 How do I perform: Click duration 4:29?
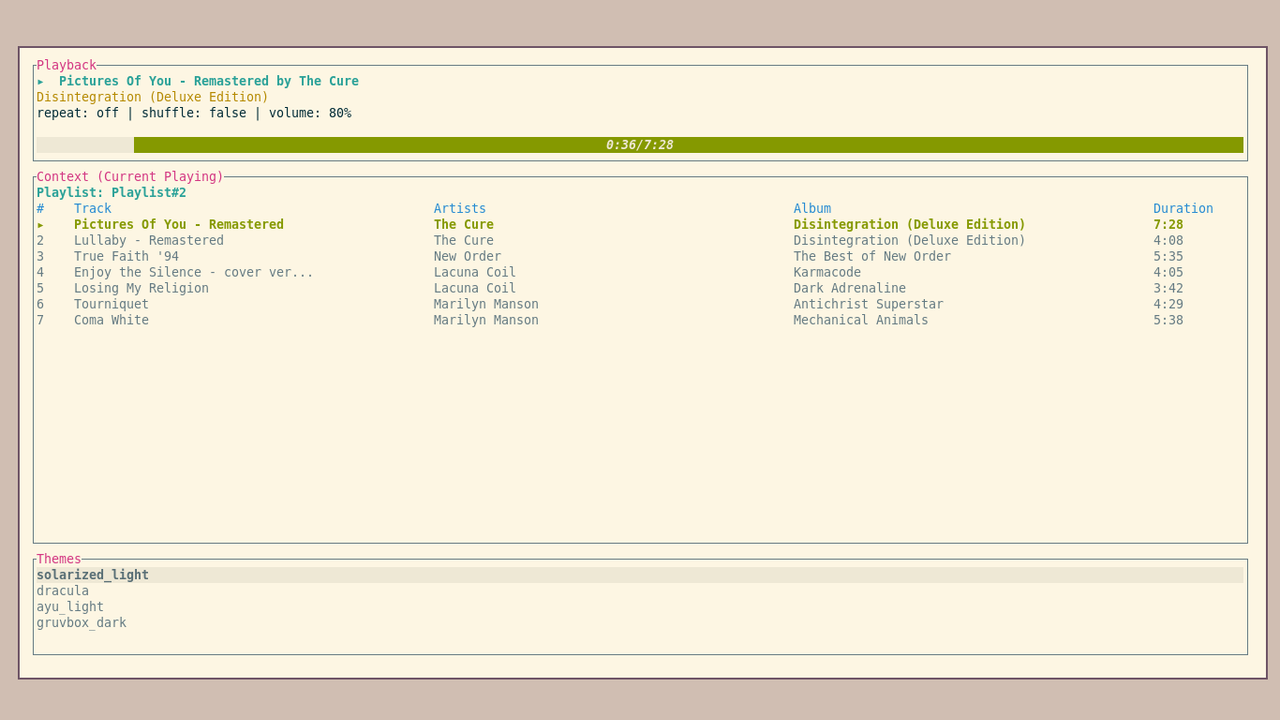(x=1168, y=305)
